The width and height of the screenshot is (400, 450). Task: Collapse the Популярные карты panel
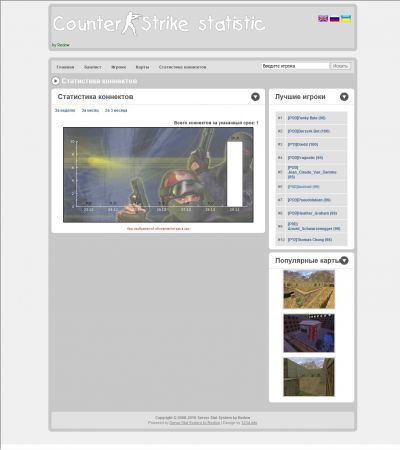tap(344, 261)
